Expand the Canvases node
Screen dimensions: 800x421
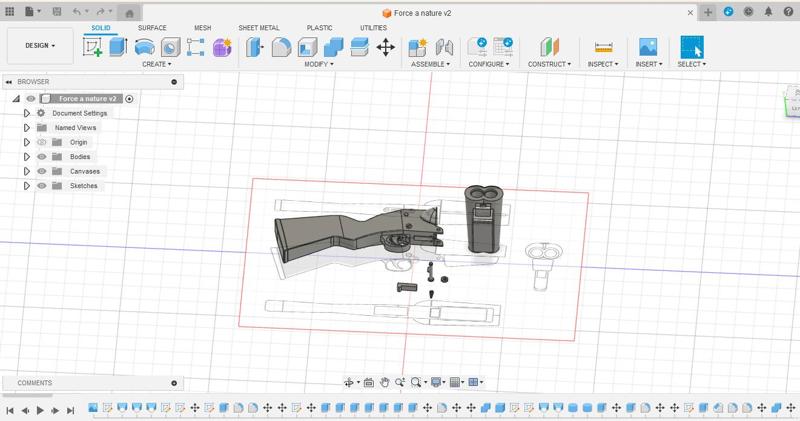click(27, 171)
